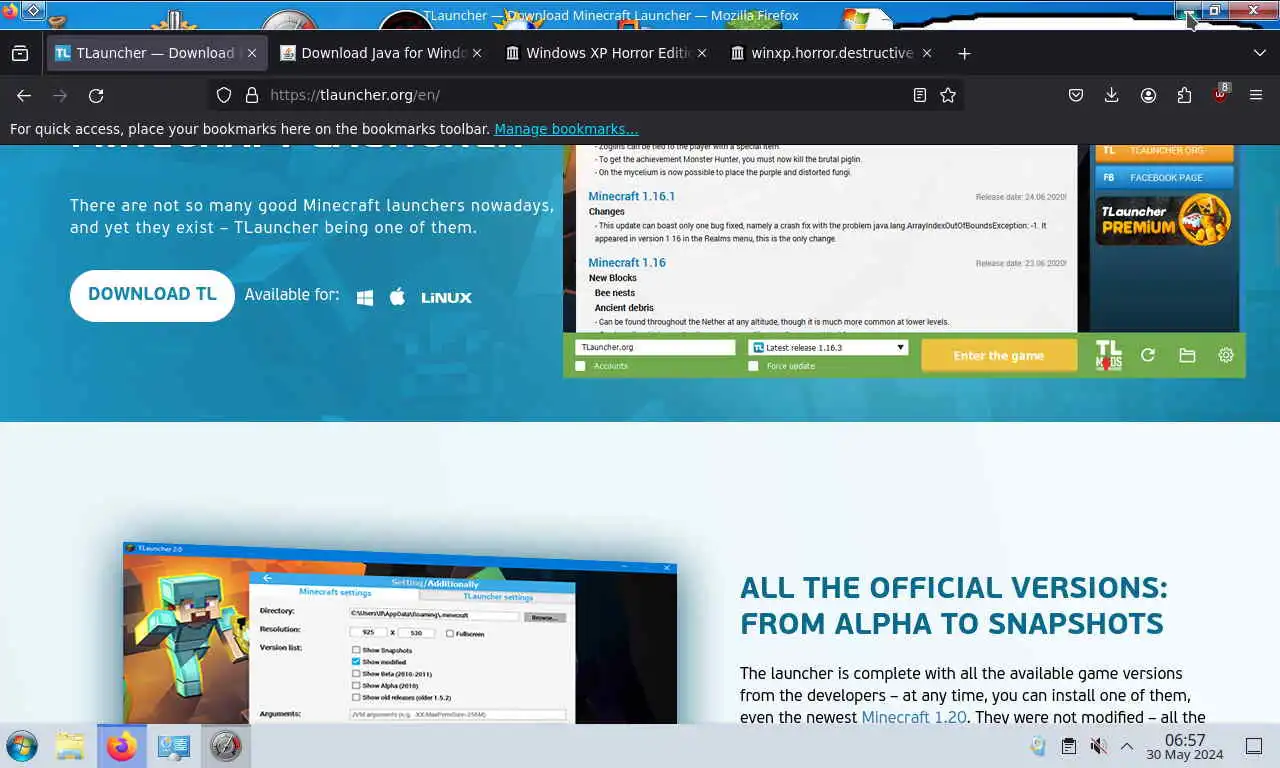Click the TLauncher PREMIUM banner

[1165, 220]
